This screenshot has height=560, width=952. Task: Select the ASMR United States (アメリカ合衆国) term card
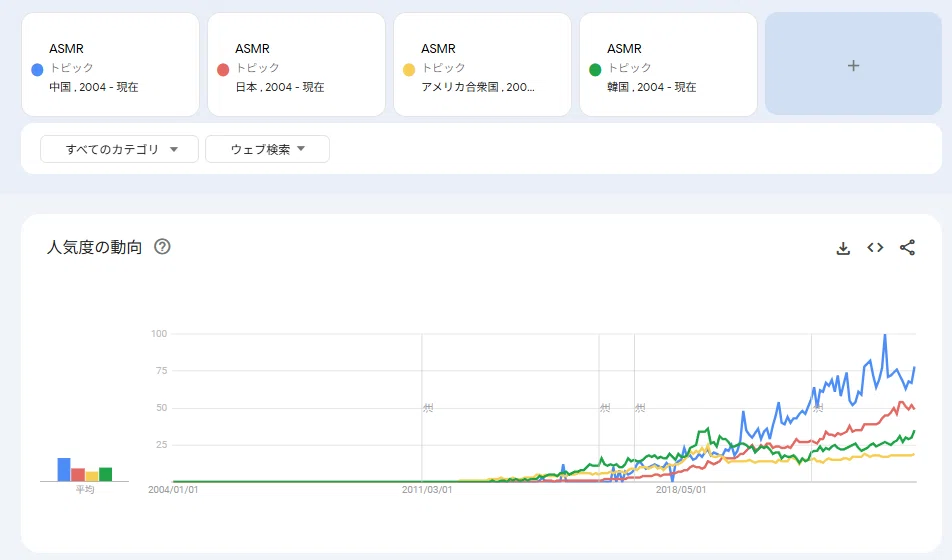coord(482,64)
